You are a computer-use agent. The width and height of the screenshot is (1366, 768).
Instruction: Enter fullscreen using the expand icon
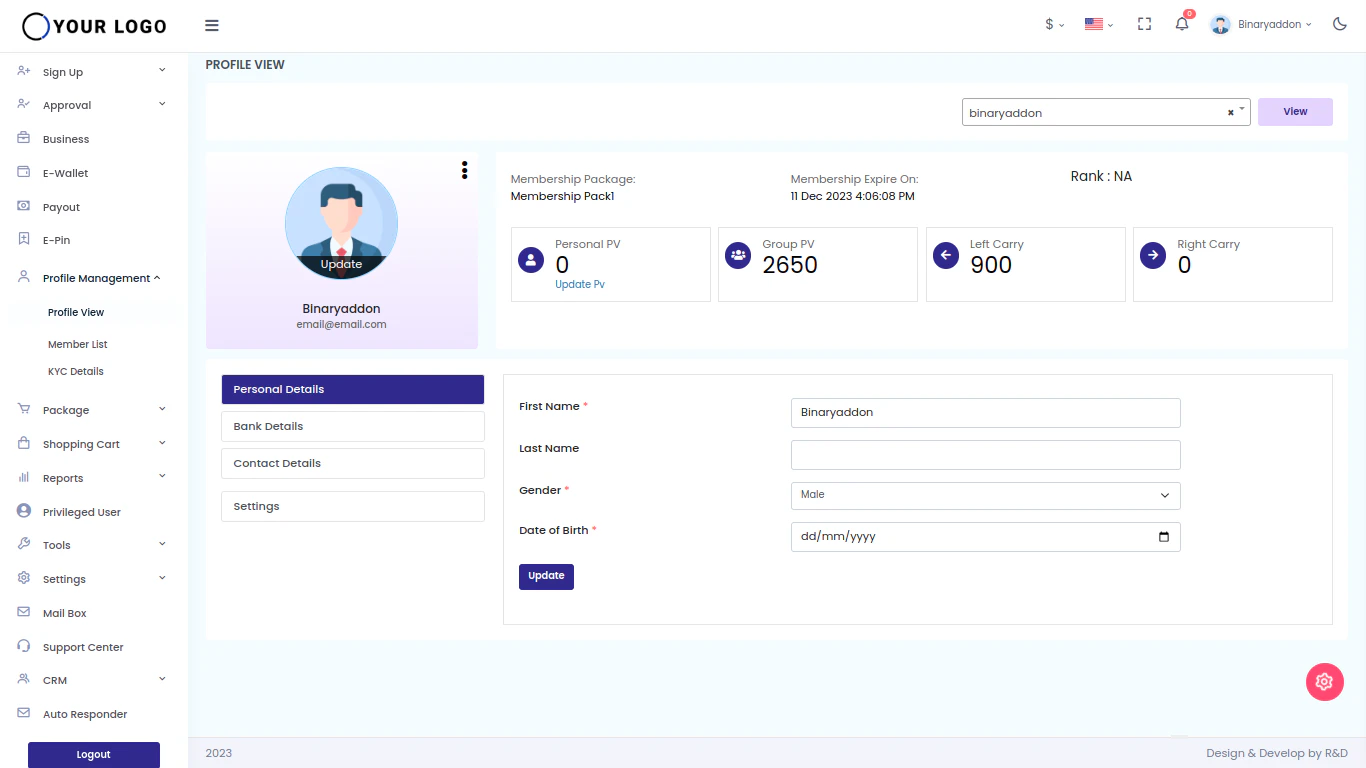coord(1143,23)
